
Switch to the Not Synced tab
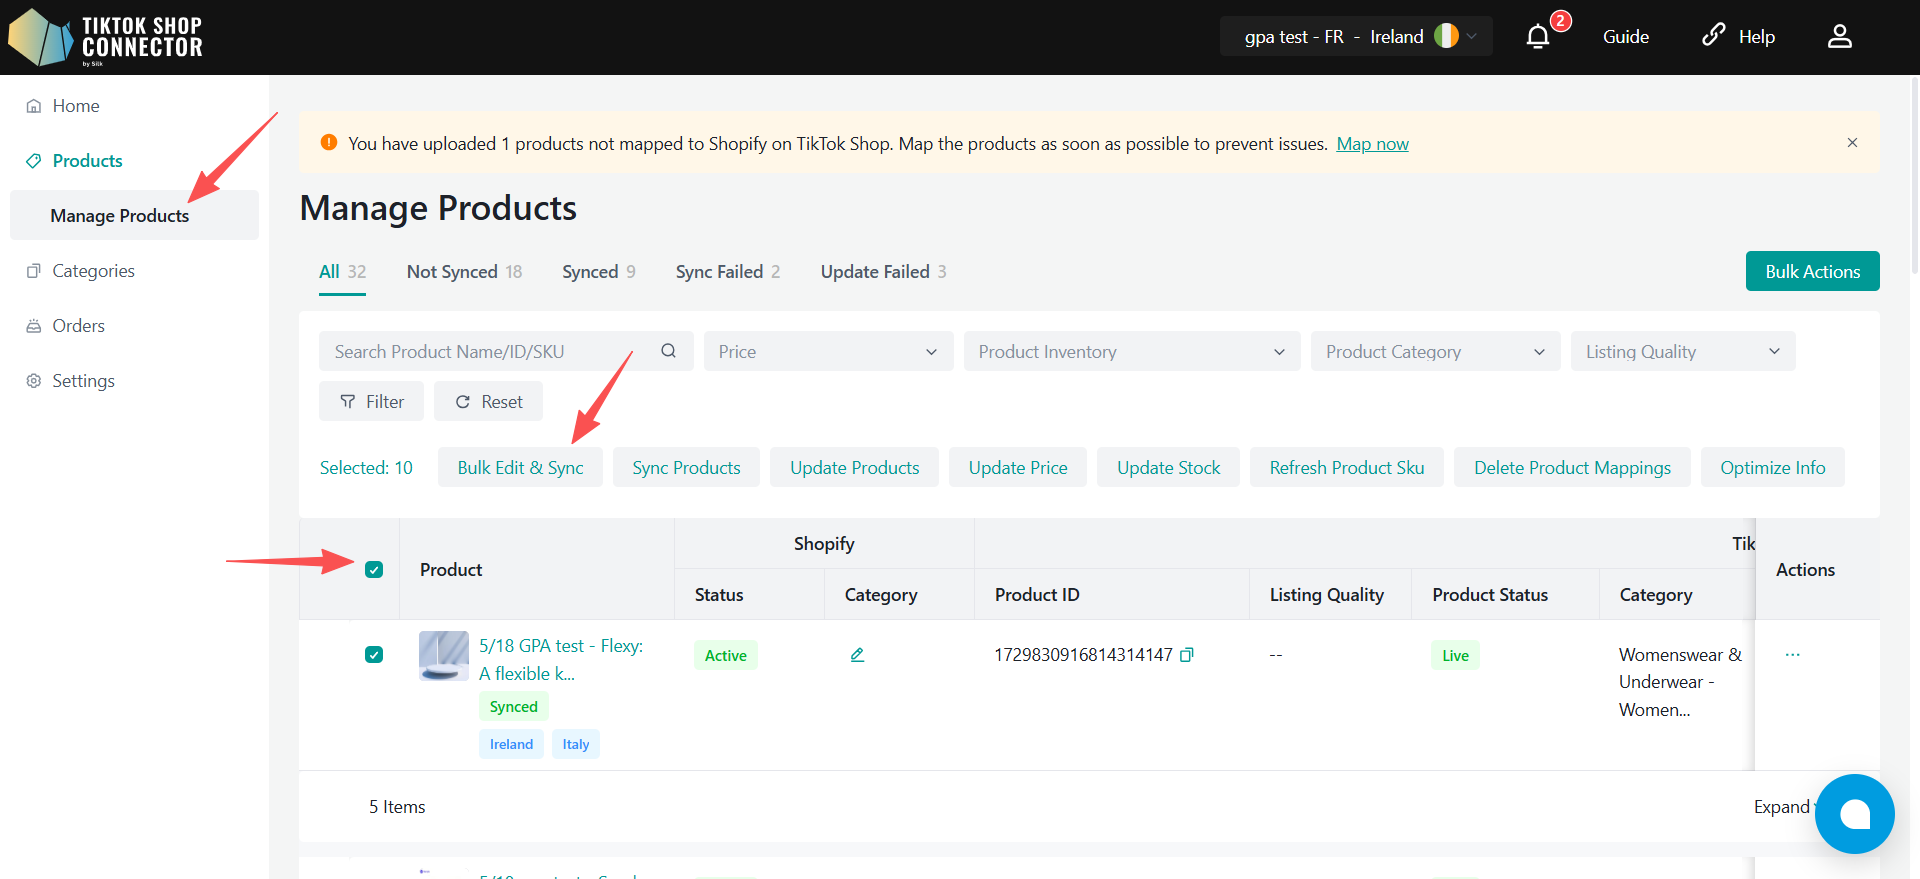pyautogui.click(x=464, y=272)
